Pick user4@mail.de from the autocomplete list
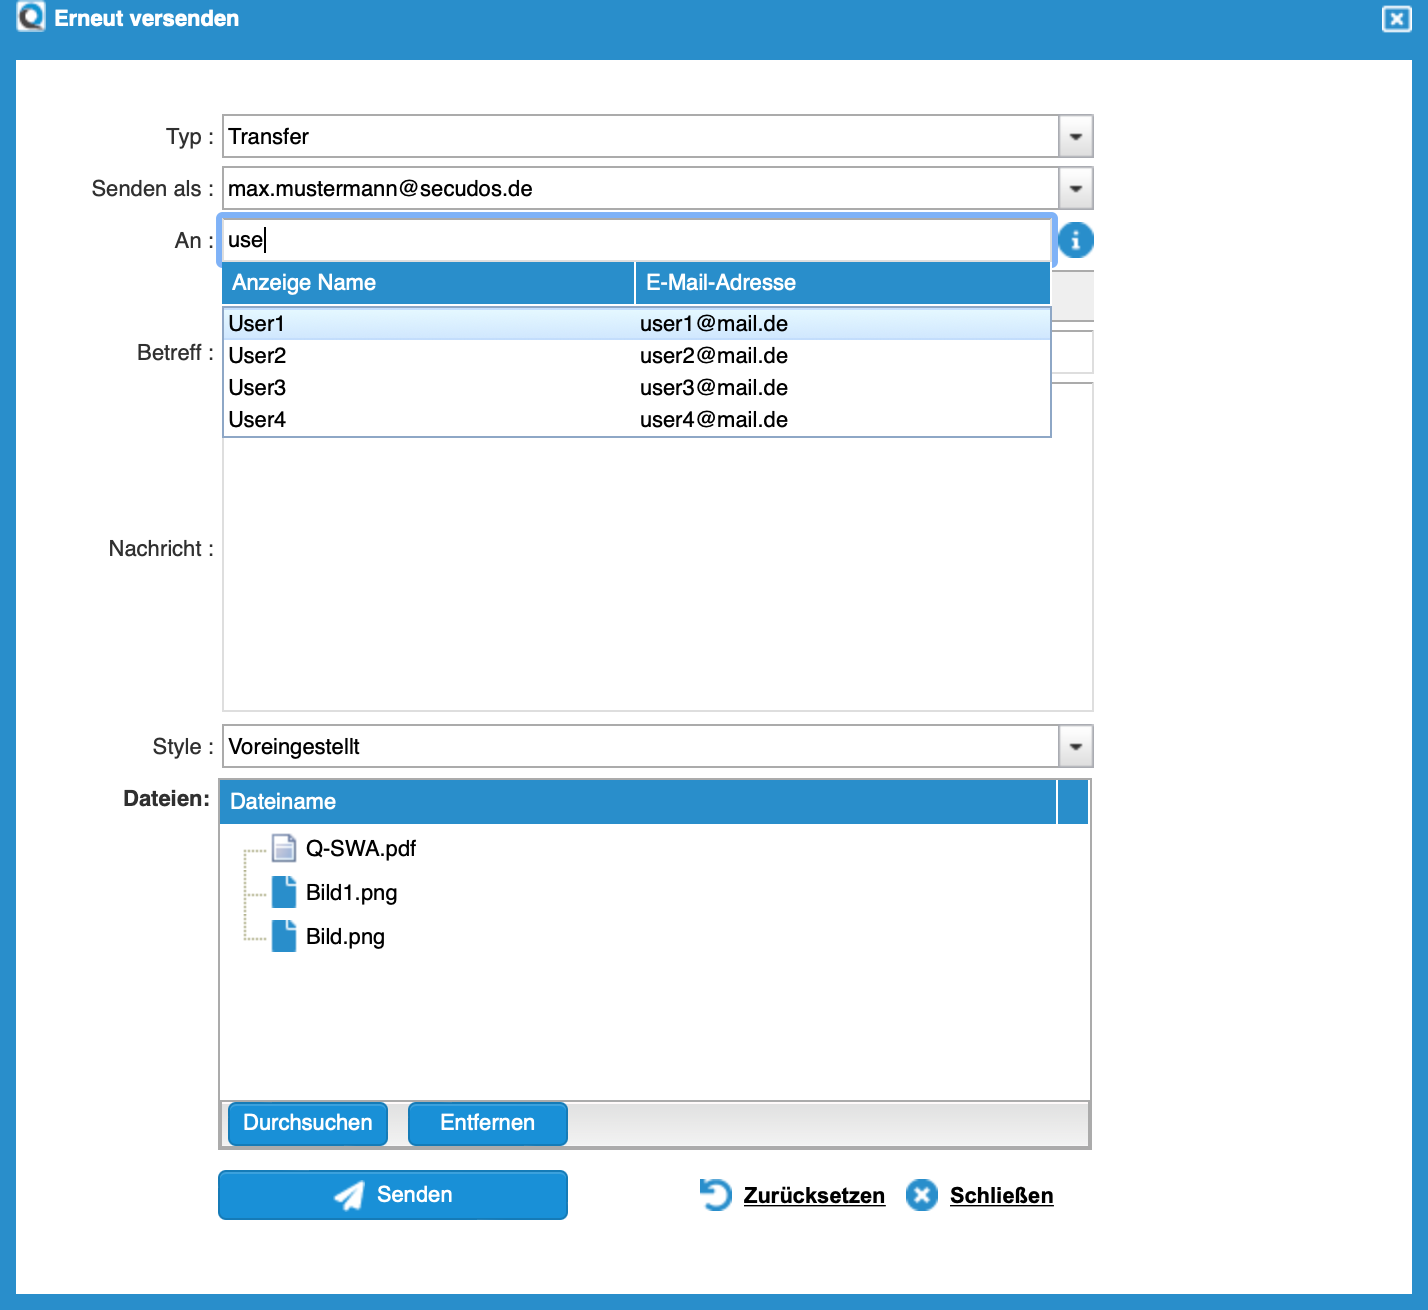The width and height of the screenshot is (1428, 1310). pos(713,420)
